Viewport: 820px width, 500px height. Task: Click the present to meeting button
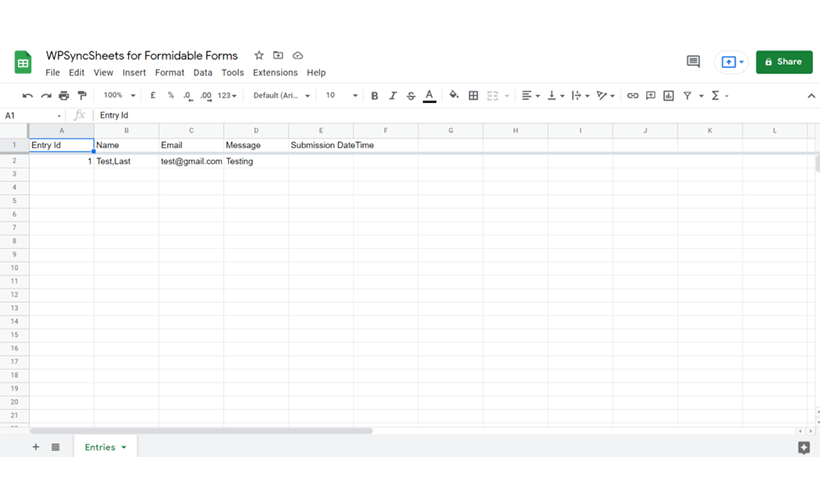point(732,62)
